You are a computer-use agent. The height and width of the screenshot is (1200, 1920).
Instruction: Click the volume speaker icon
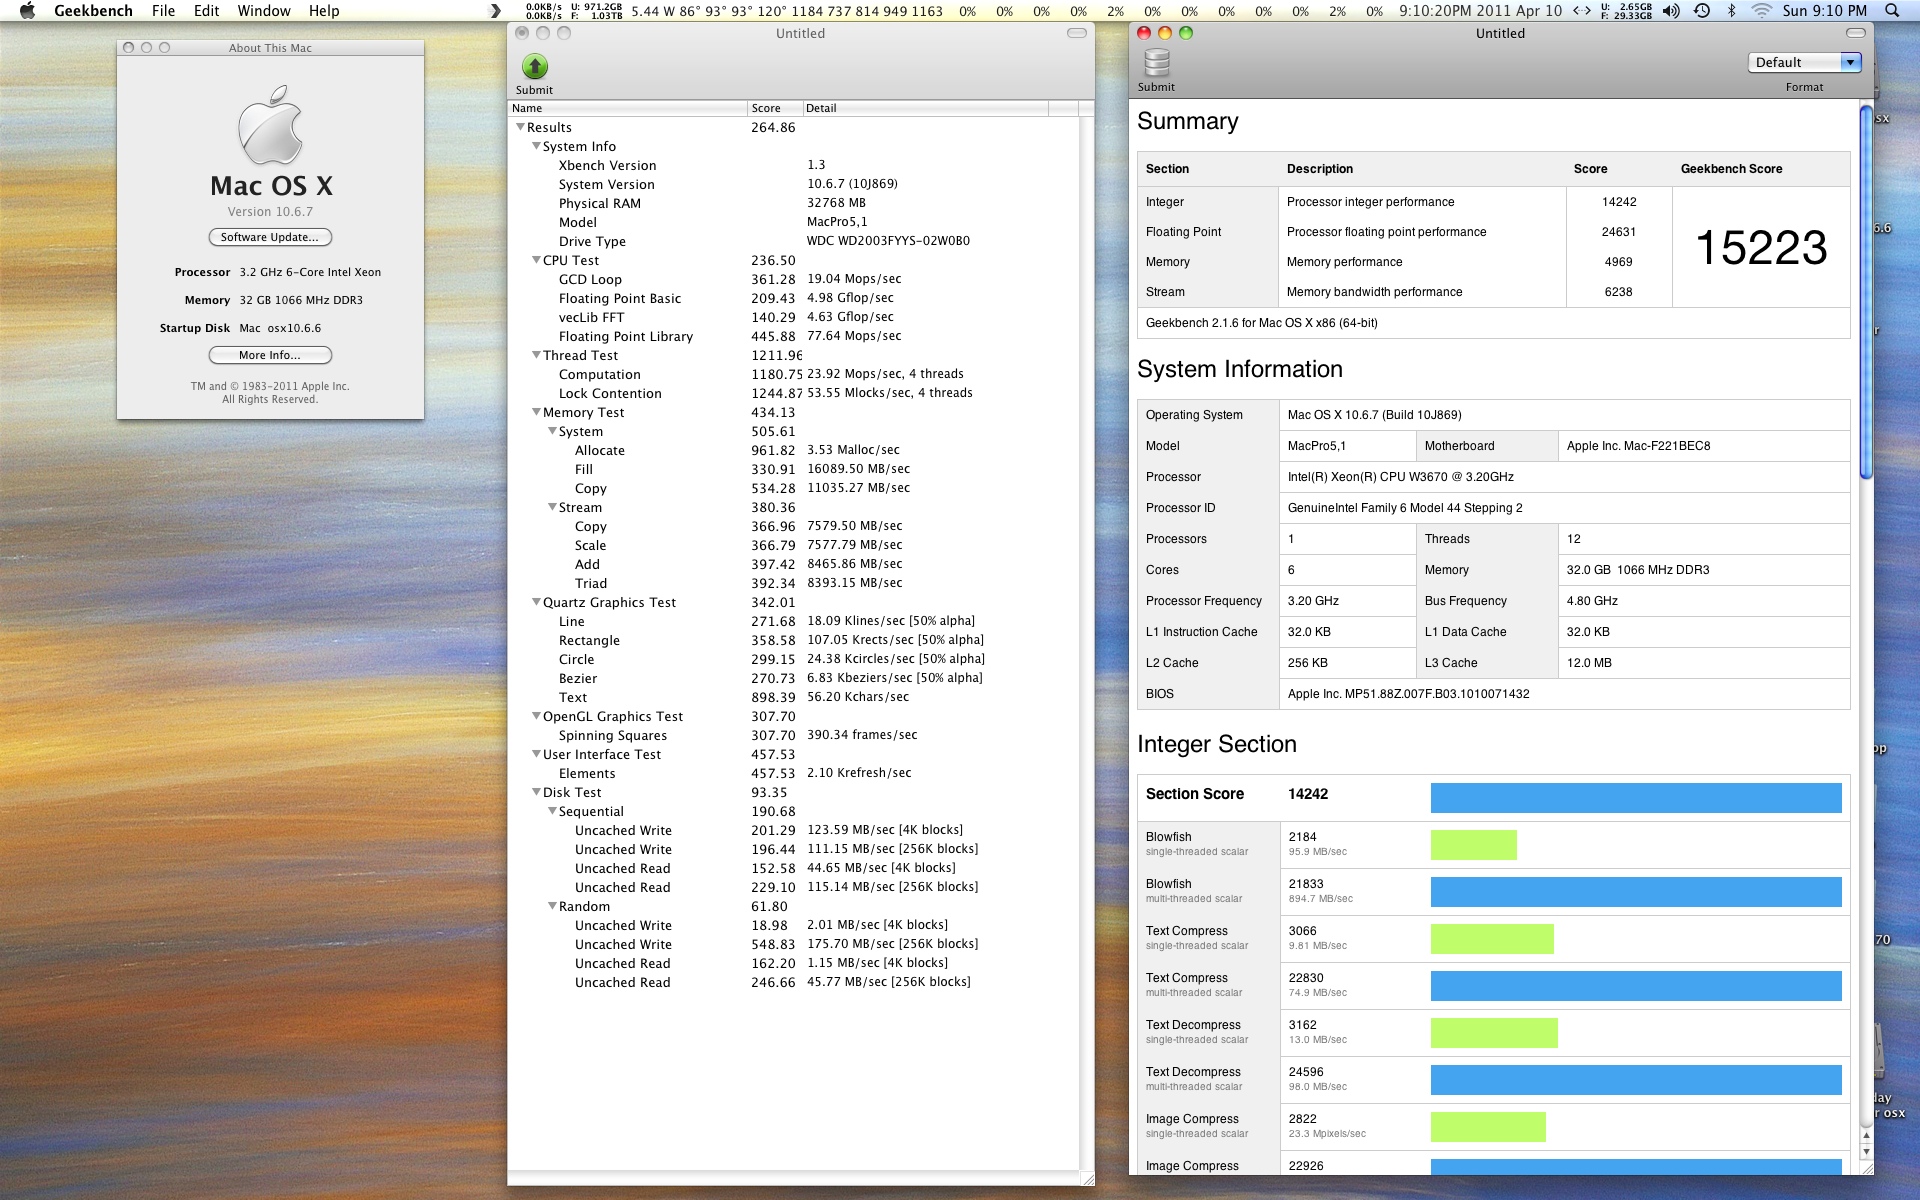pos(1671,11)
